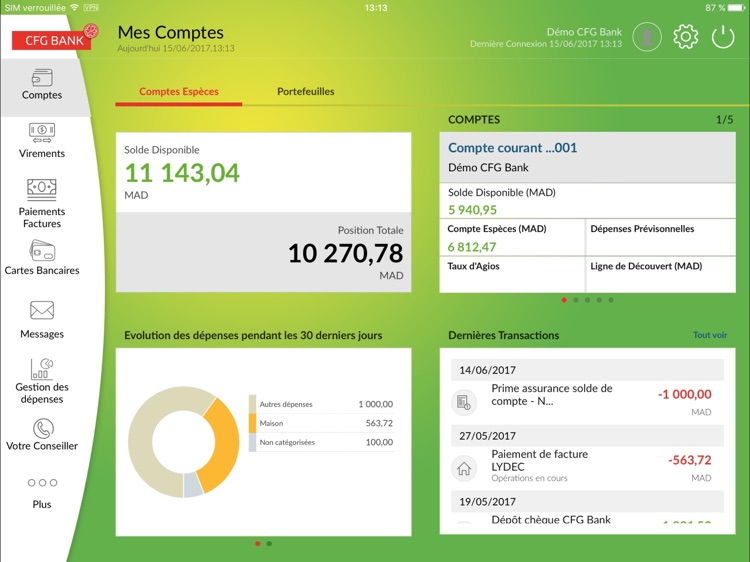Open Prime assurance solde de compte transaction
Image resolution: width=750 pixels, height=562 pixels.
587,401
